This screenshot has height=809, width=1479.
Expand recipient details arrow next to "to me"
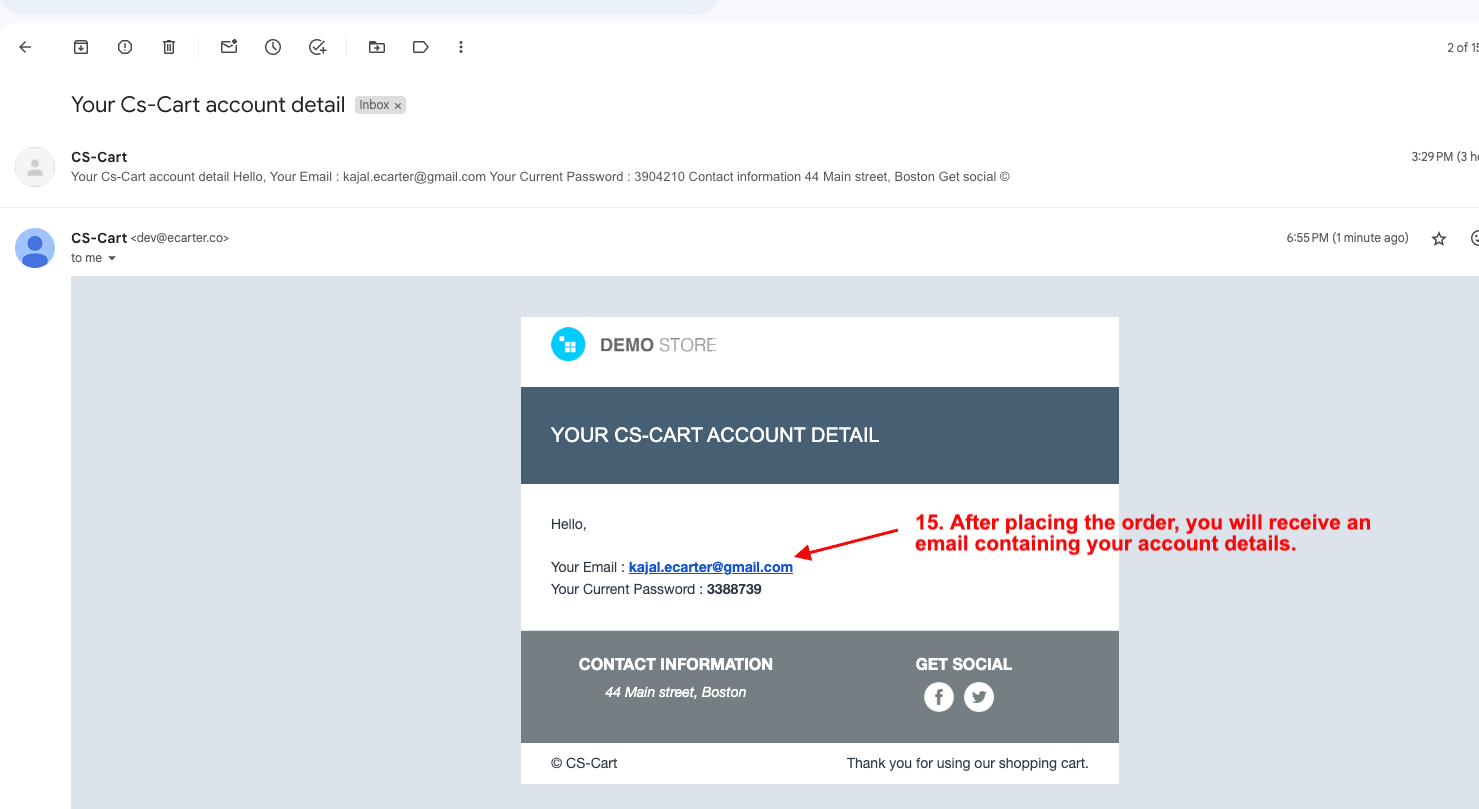[112, 259]
